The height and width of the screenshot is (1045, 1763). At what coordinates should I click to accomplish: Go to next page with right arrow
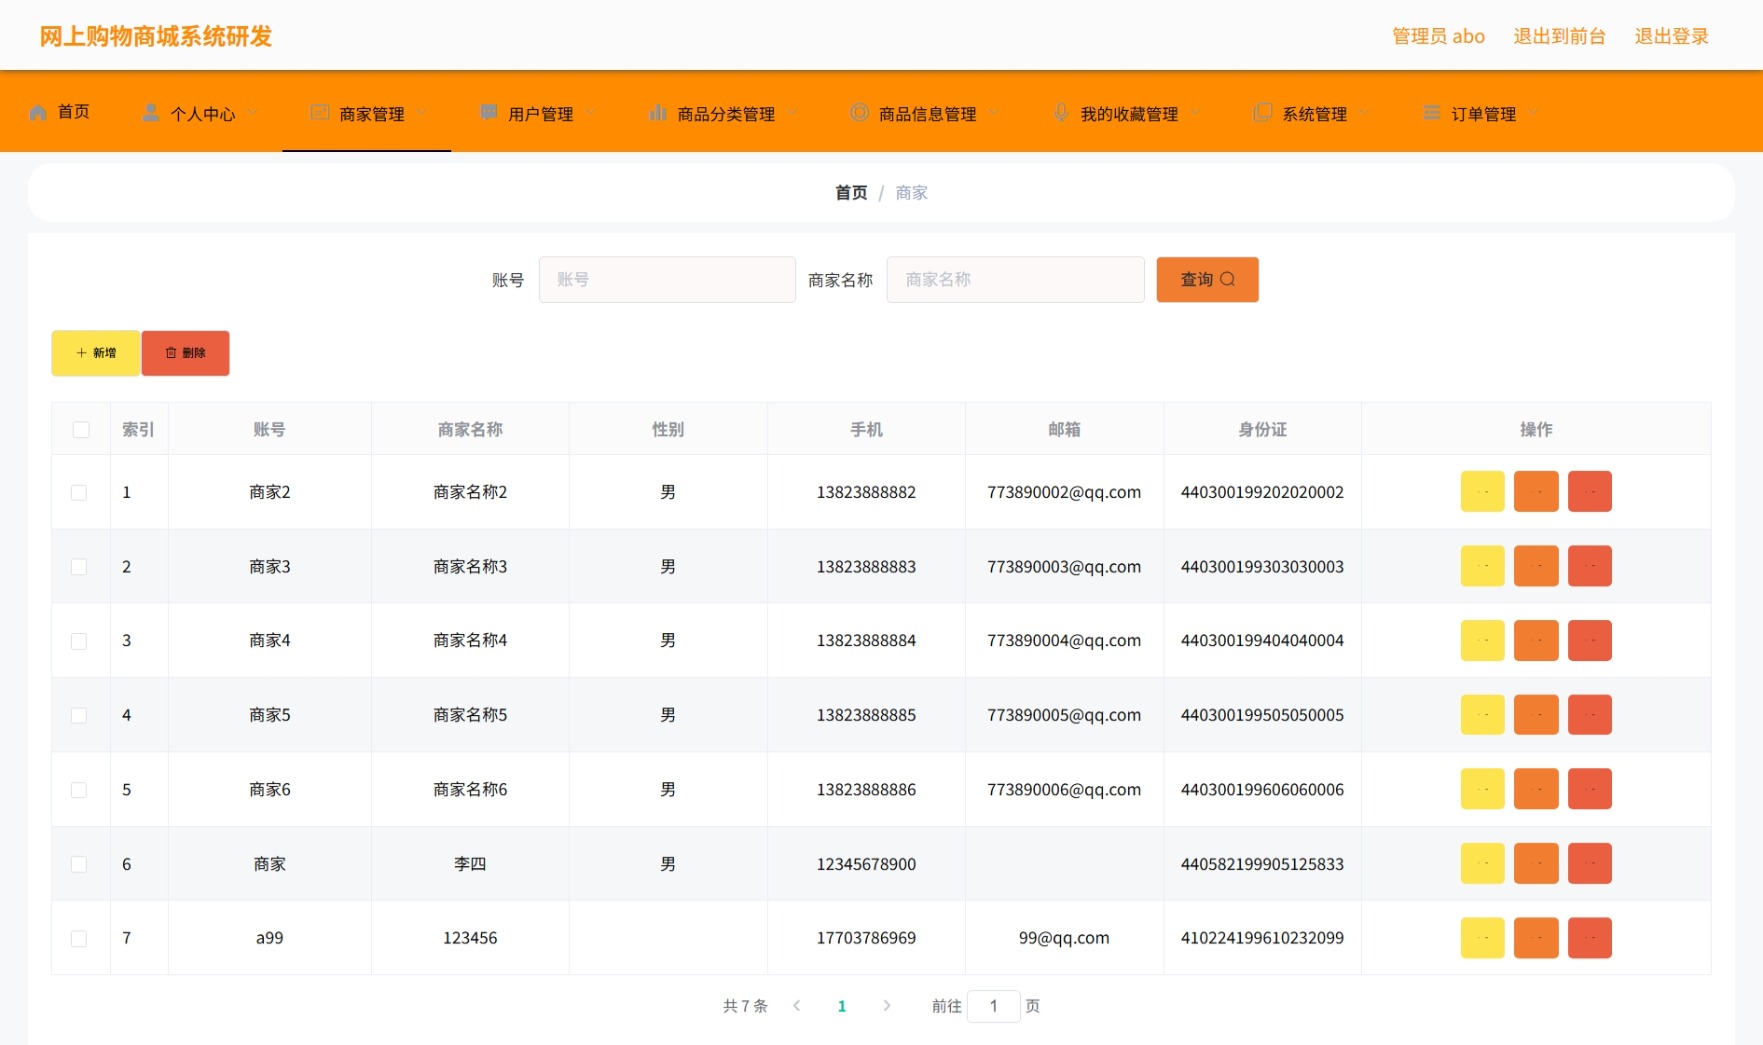886,1006
